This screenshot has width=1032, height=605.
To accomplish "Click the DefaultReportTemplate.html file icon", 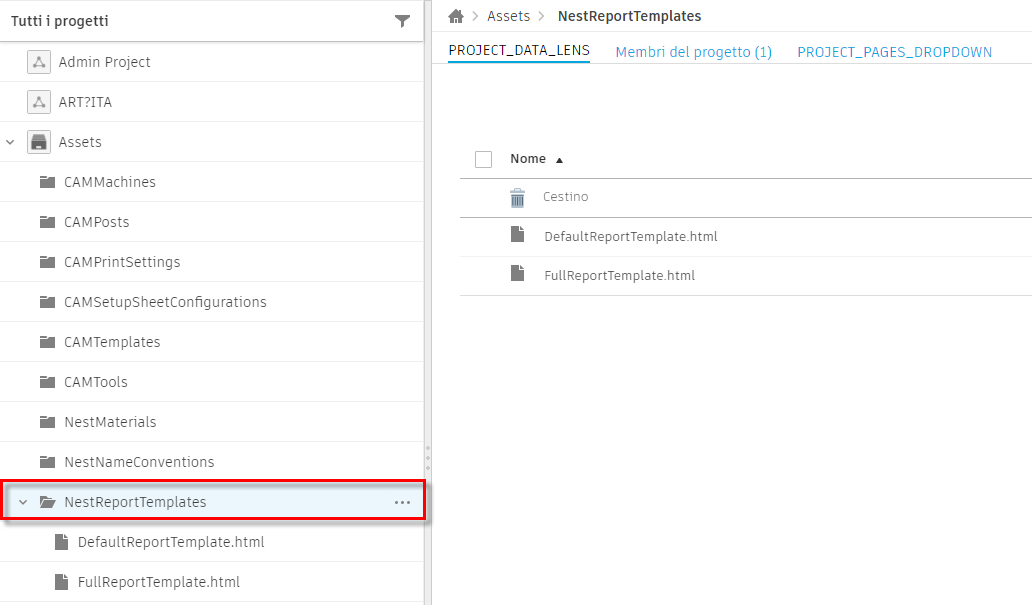I will (x=518, y=235).
